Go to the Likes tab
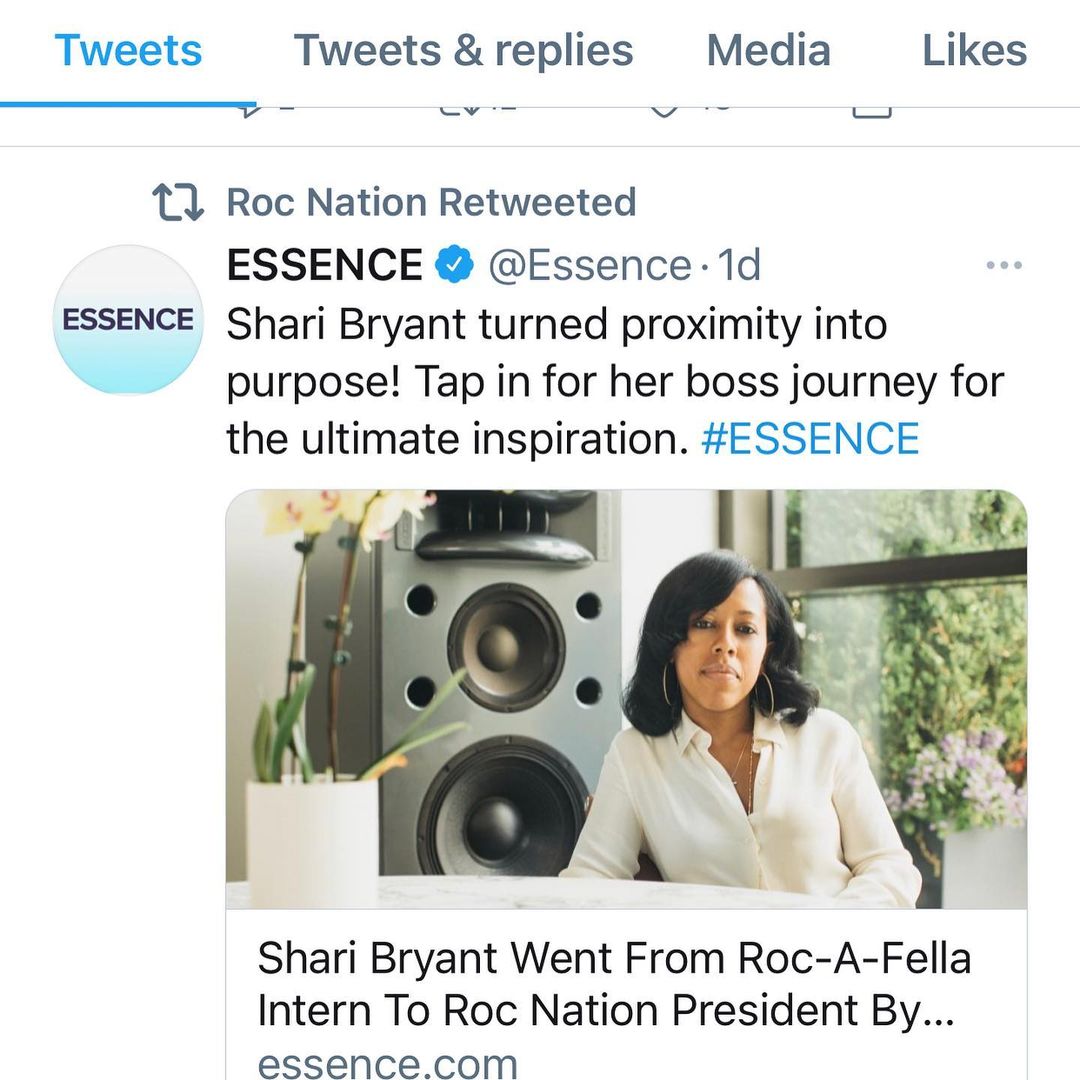 [x=974, y=50]
